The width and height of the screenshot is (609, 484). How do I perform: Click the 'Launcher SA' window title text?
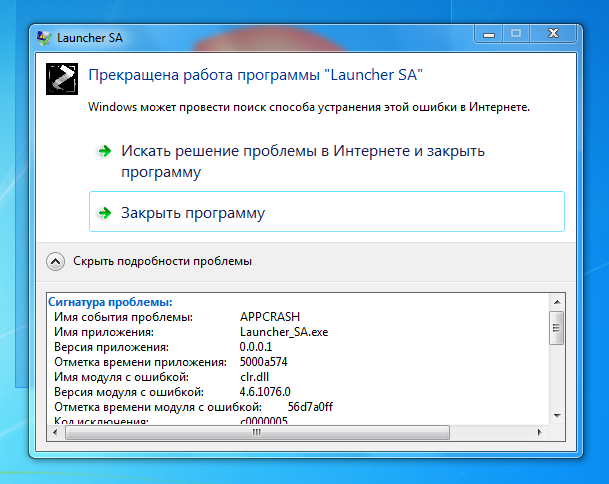[x=90, y=38]
